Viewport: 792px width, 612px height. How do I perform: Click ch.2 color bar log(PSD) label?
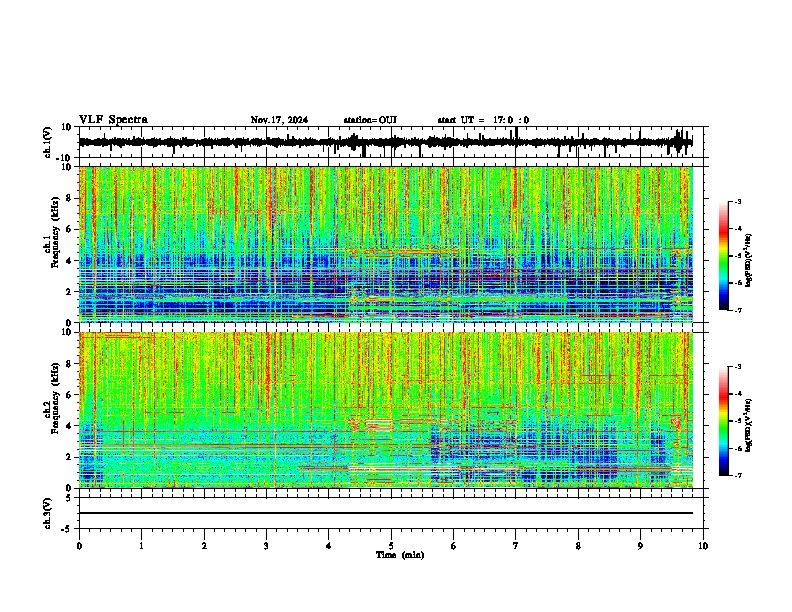(748, 425)
